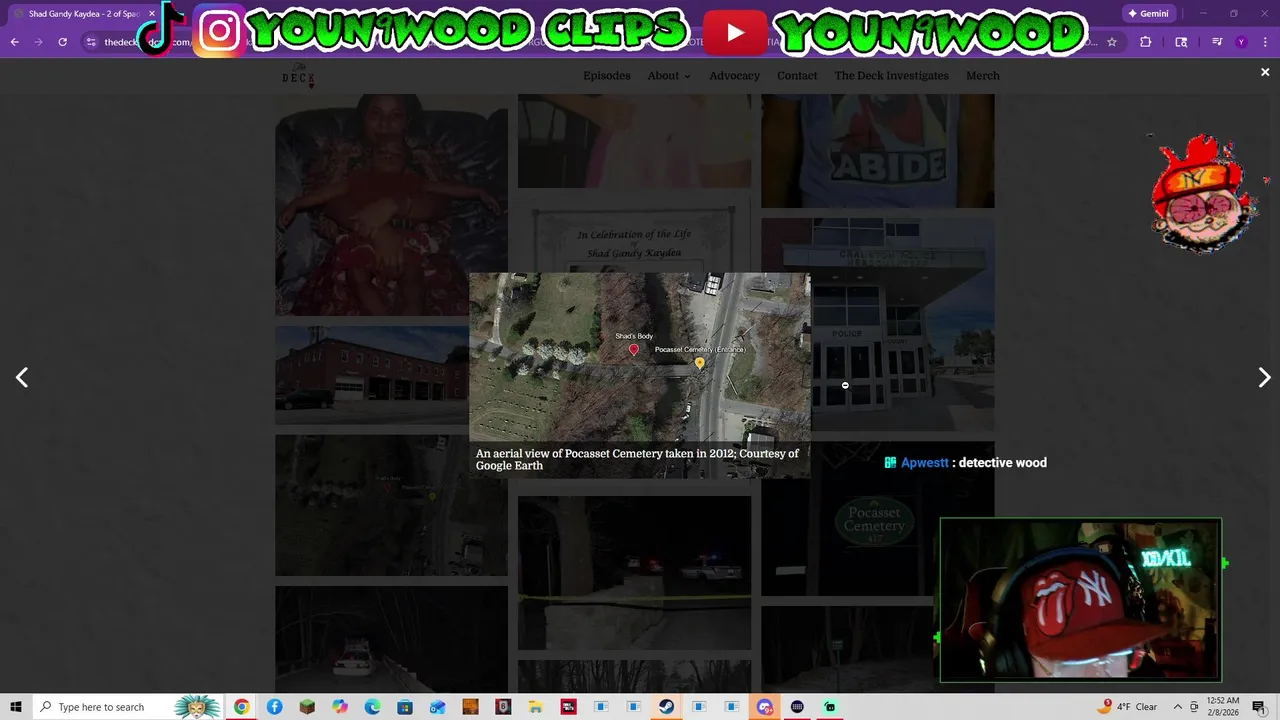
Task: Open Copilot from the taskbar
Action: pyautogui.click(x=340, y=707)
